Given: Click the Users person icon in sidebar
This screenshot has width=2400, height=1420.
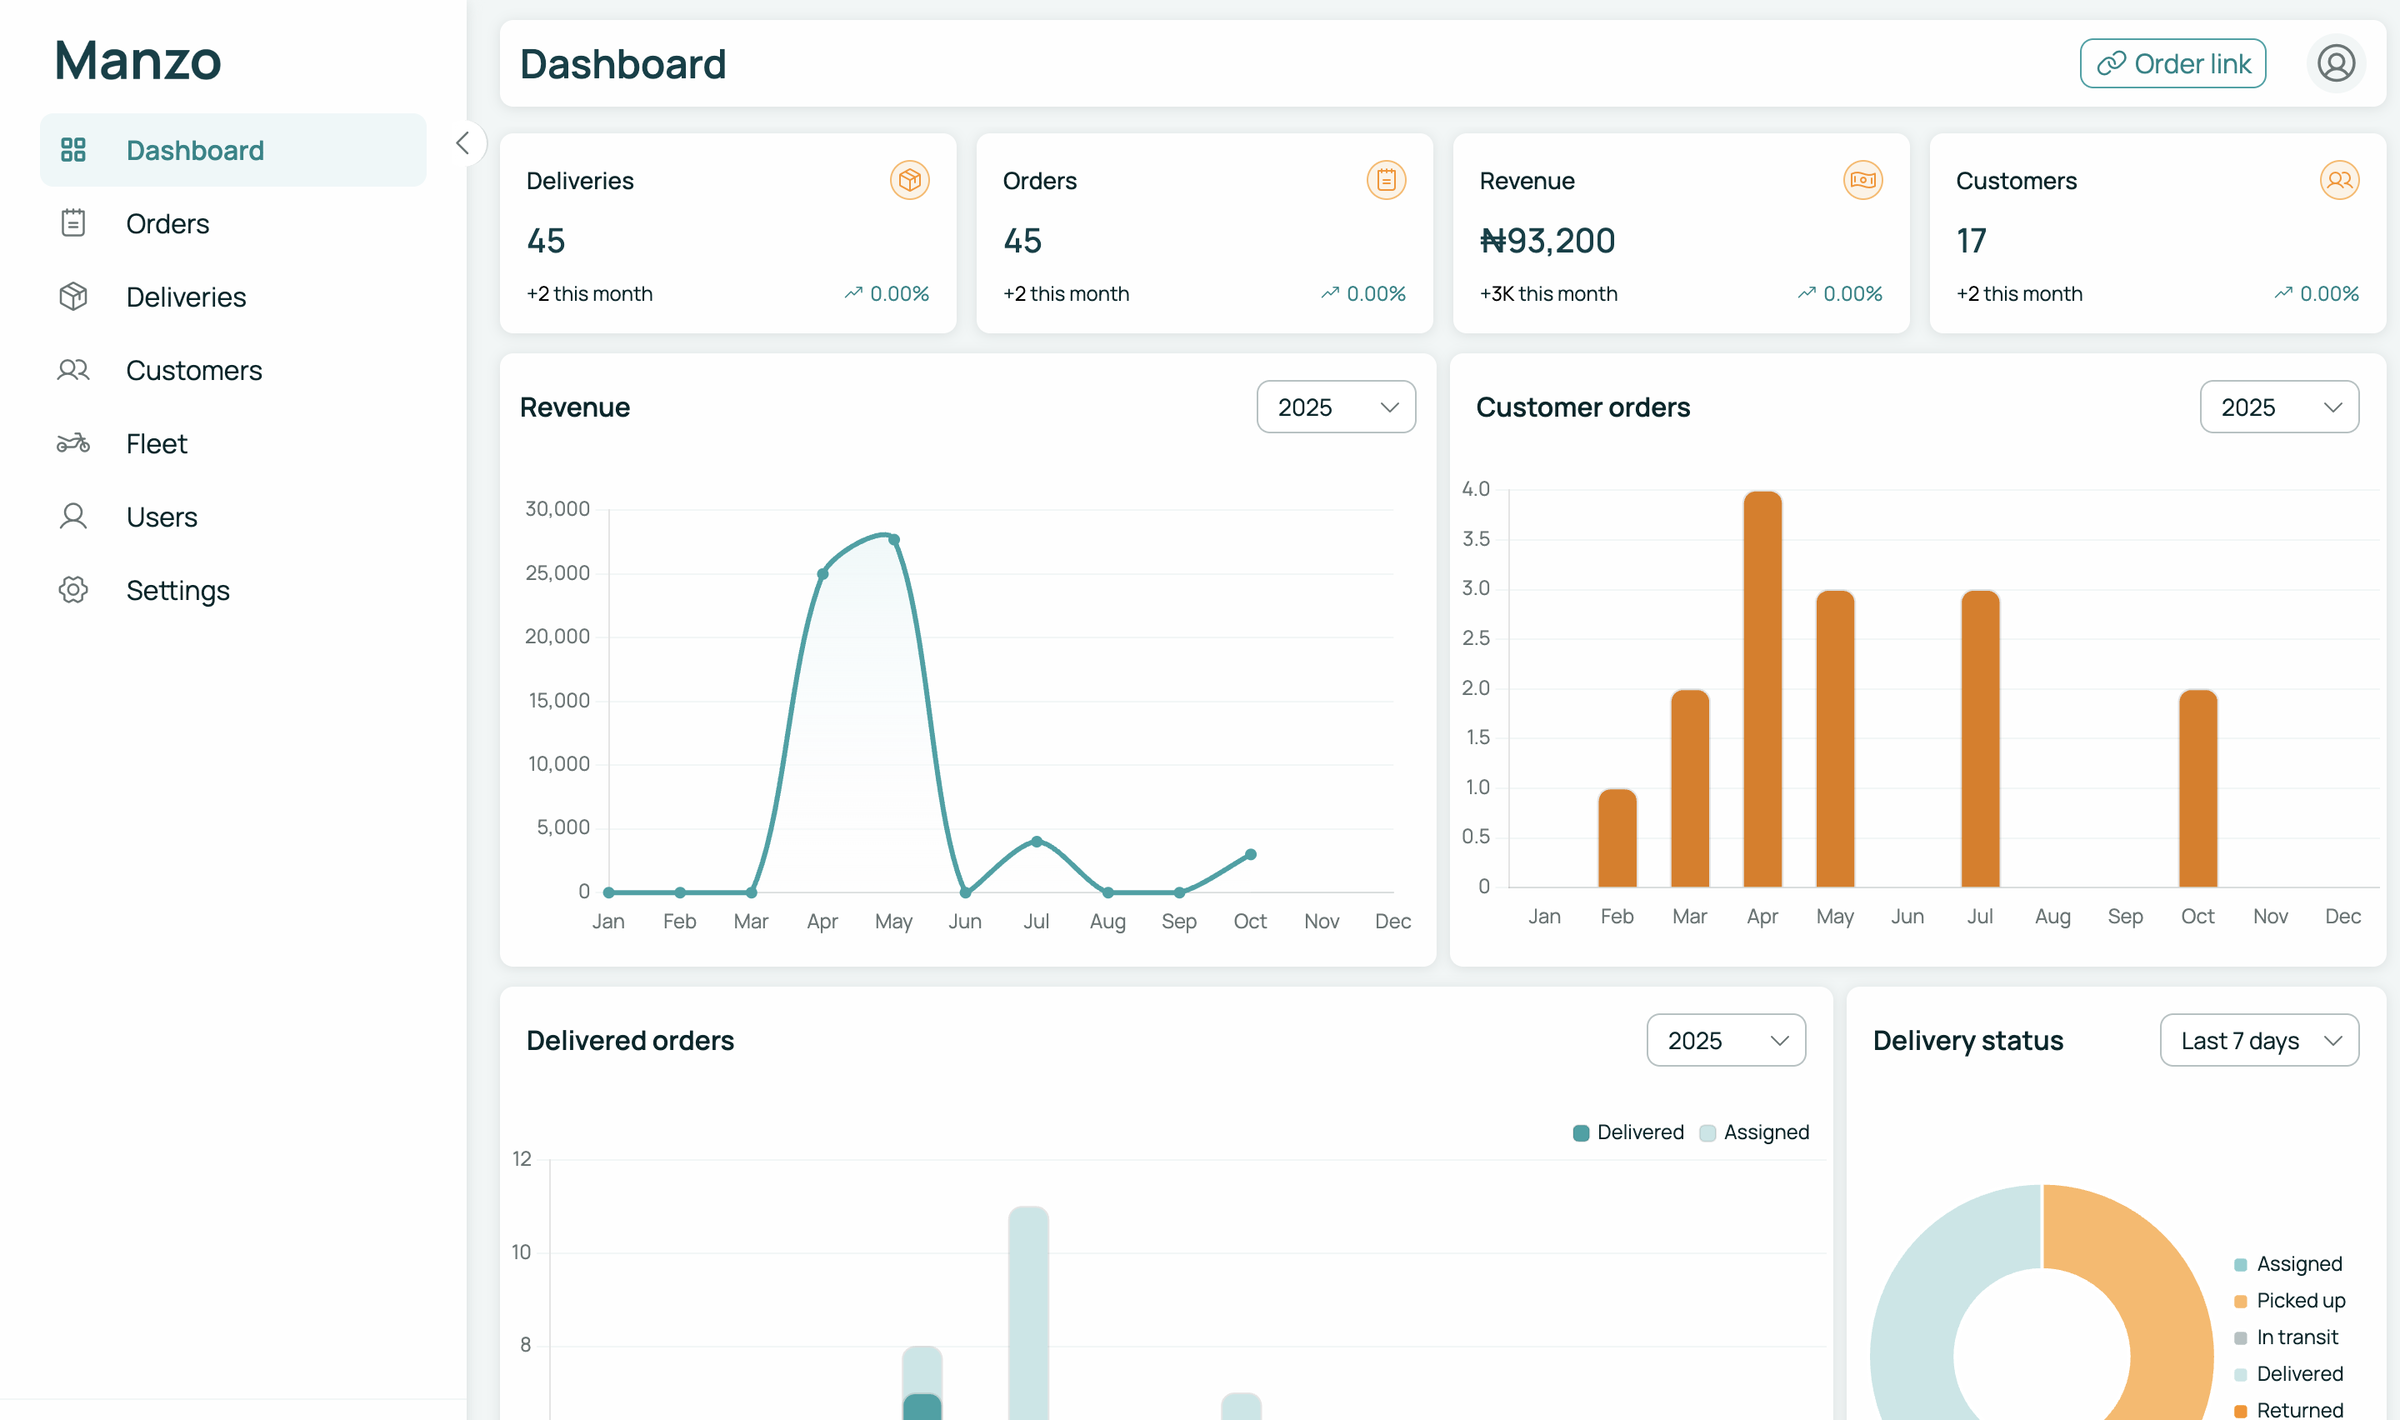Looking at the screenshot, I should (73, 517).
